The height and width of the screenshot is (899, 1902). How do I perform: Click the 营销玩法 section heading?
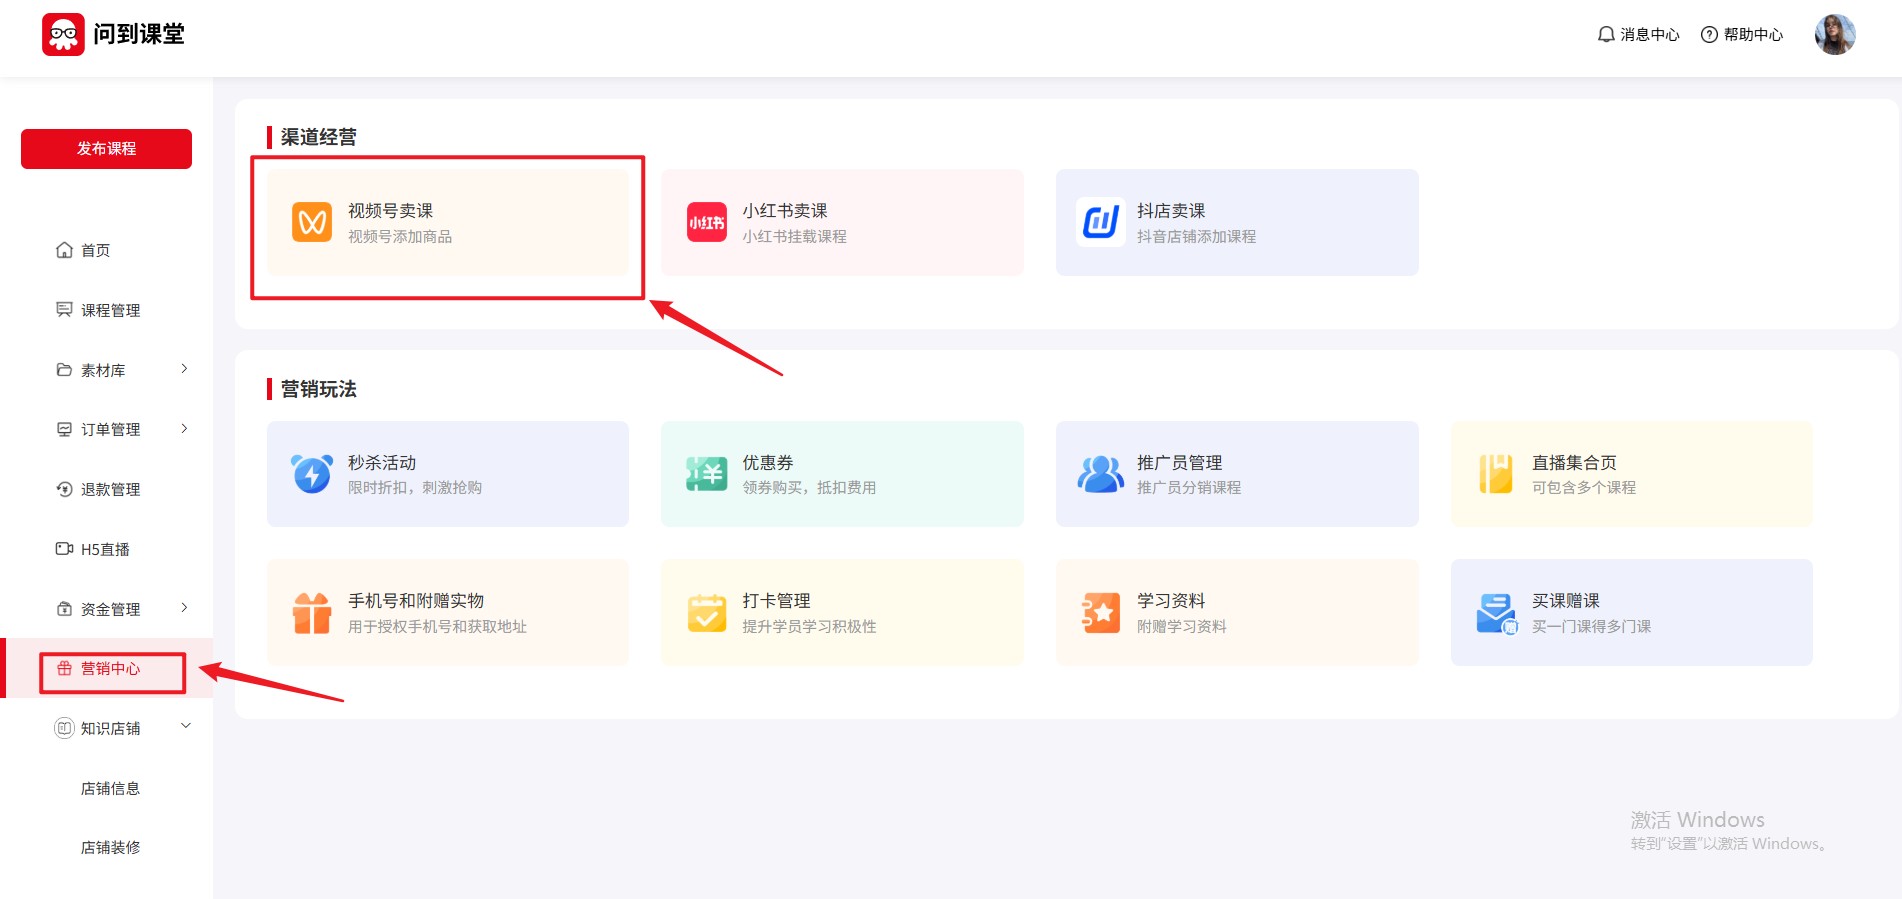point(318,389)
